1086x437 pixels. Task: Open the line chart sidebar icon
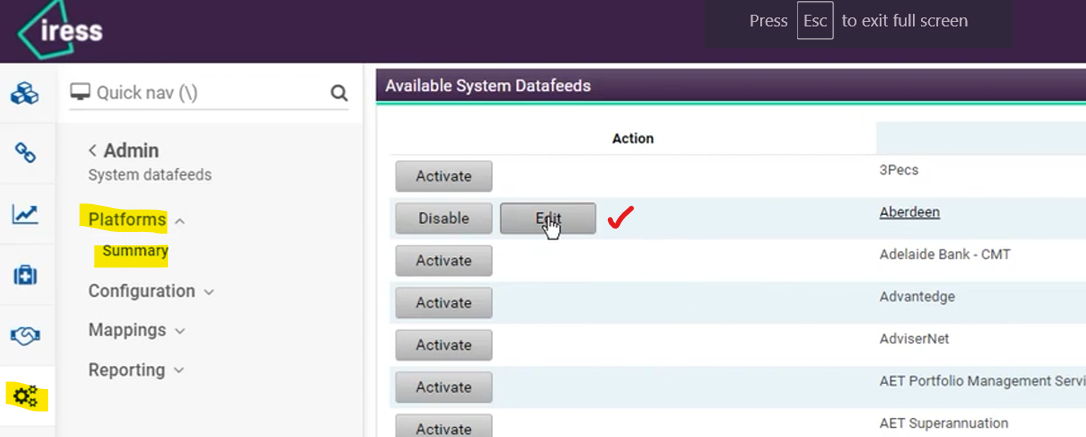pos(25,214)
